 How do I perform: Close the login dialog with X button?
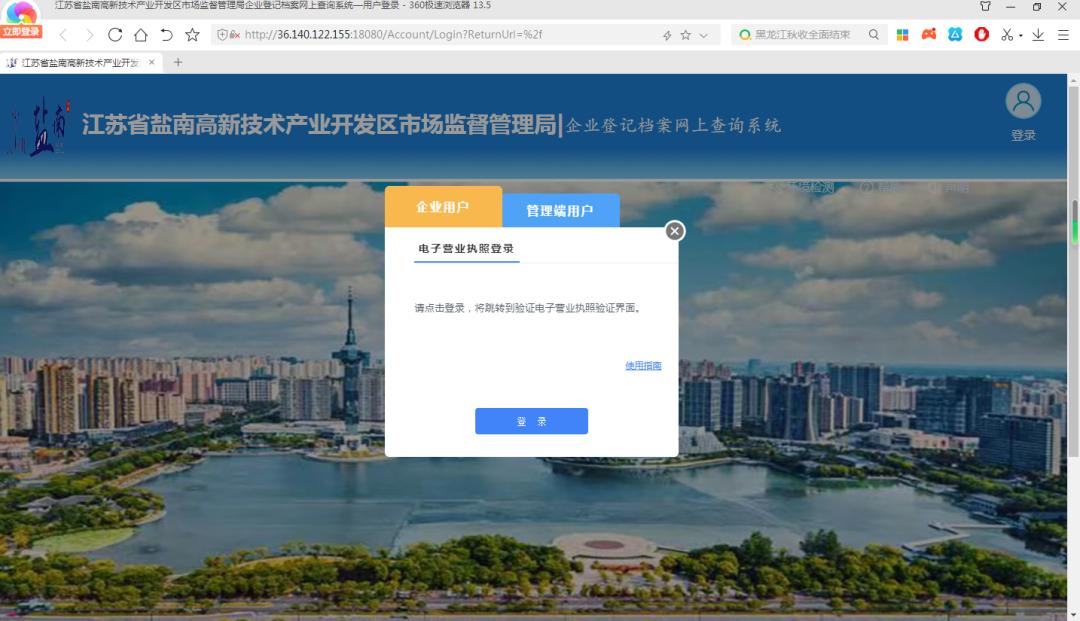pyautogui.click(x=675, y=231)
